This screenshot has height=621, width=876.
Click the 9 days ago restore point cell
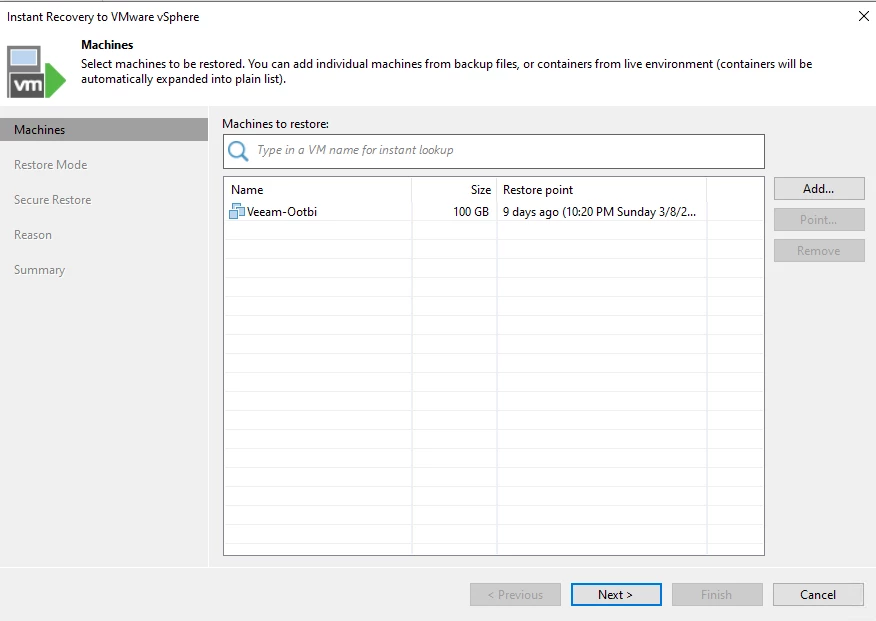(599, 212)
